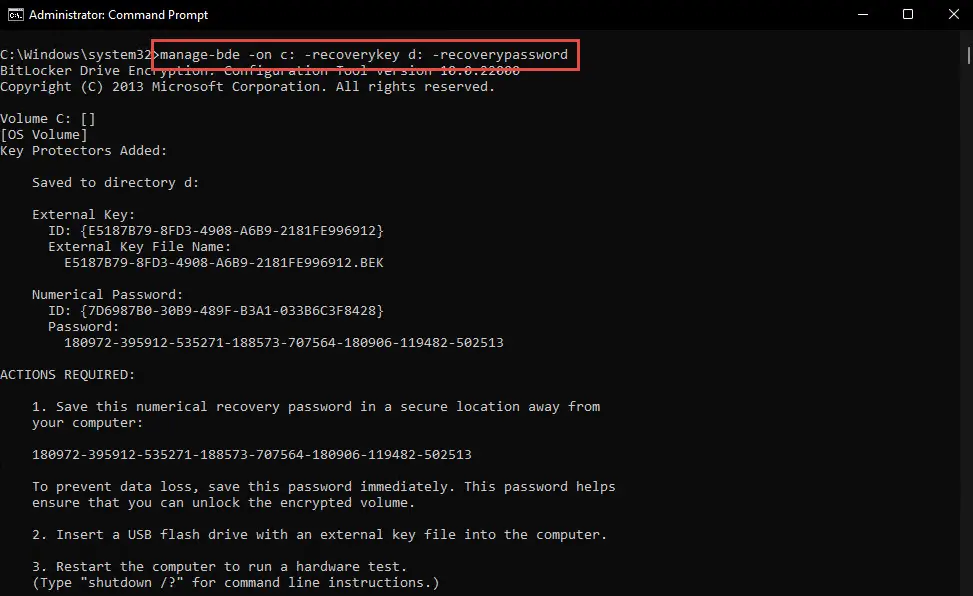Click the Command Prompt icon in title bar
This screenshot has height=596, width=973.
coord(15,14)
